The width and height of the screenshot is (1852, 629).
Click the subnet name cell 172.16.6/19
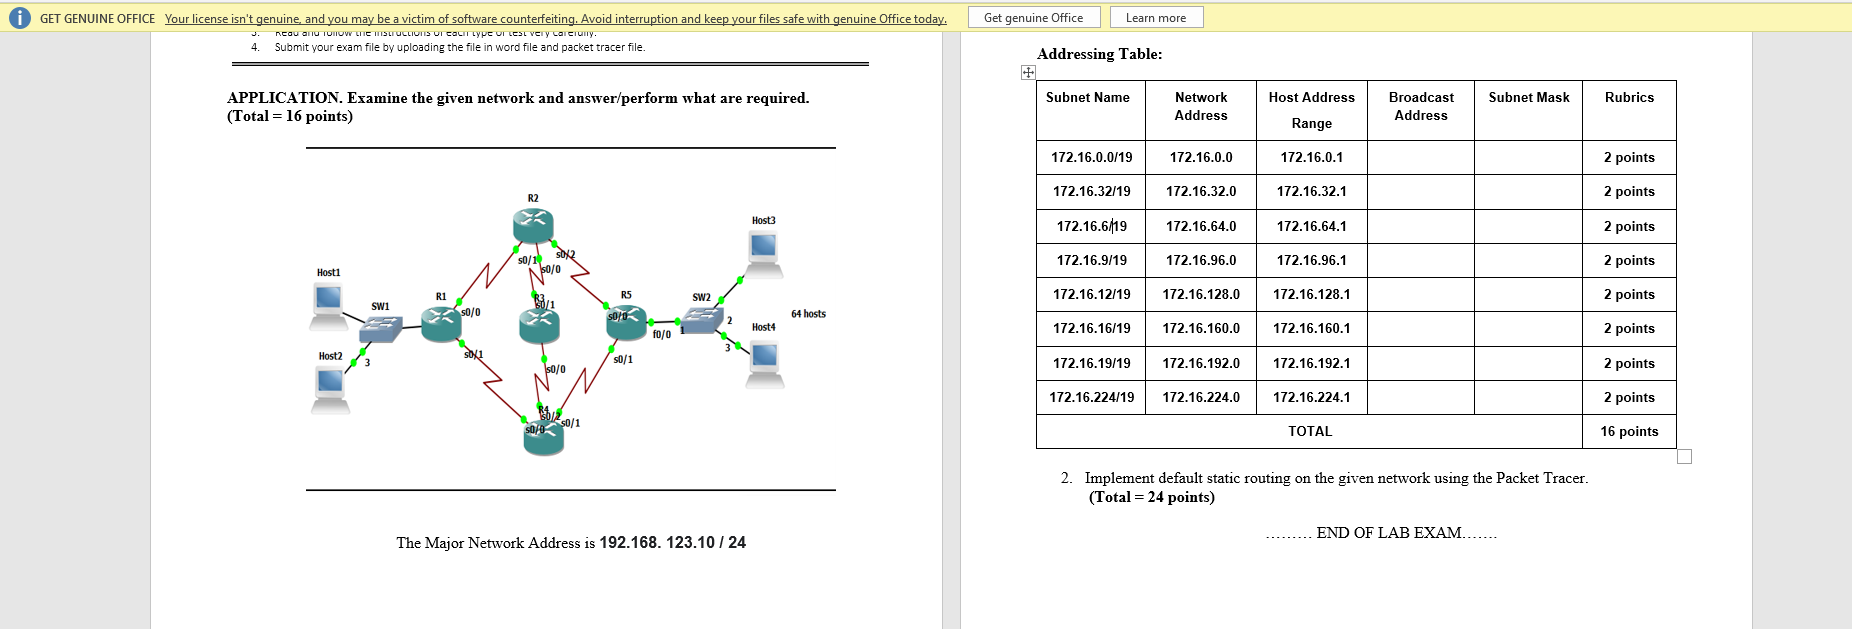[x=1092, y=227]
